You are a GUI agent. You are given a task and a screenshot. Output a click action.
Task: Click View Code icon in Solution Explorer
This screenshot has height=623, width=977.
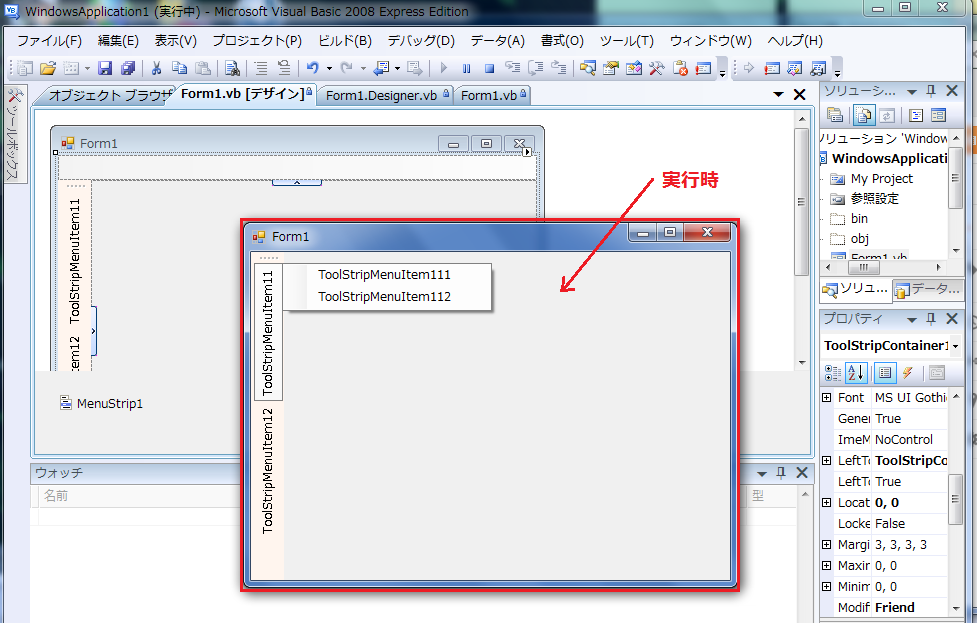915,115
